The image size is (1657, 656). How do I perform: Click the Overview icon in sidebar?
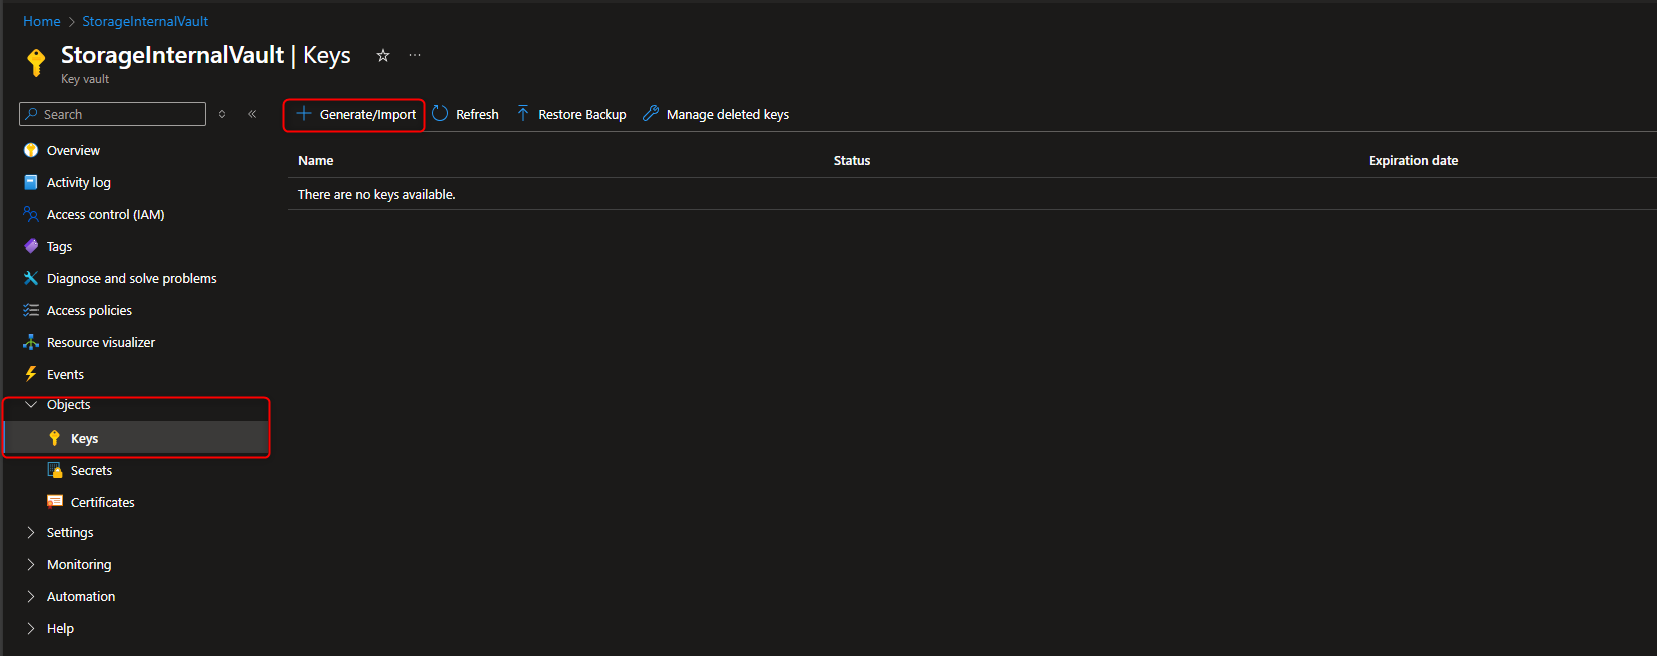[x=31, y=150]
